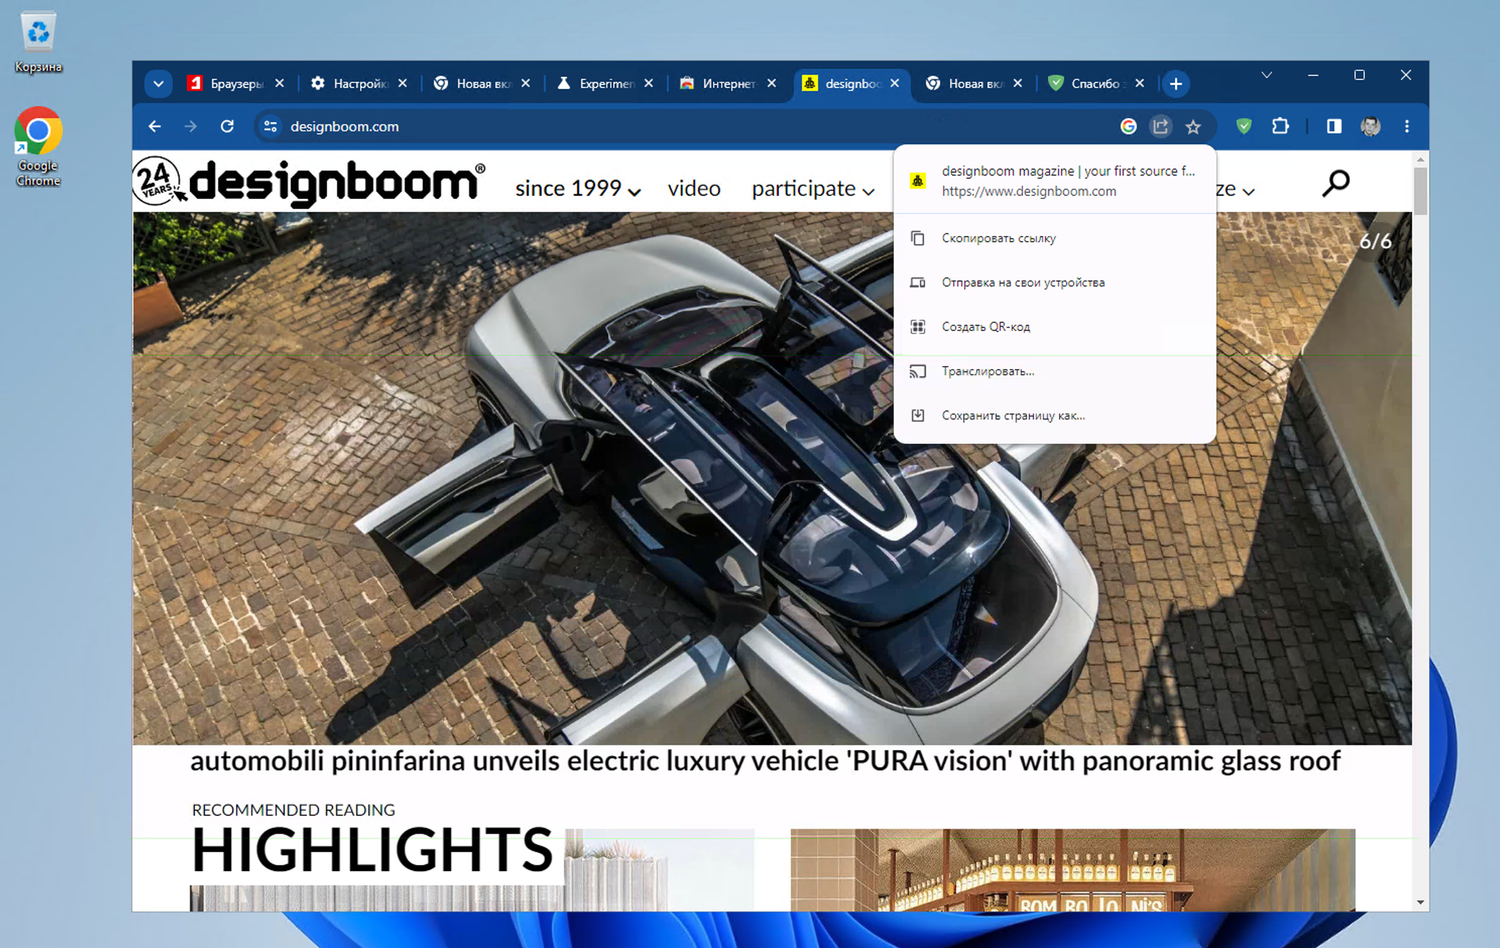
Task: Expand the "participate" menu
Action: pyautogui.click(x=813, y=189)
